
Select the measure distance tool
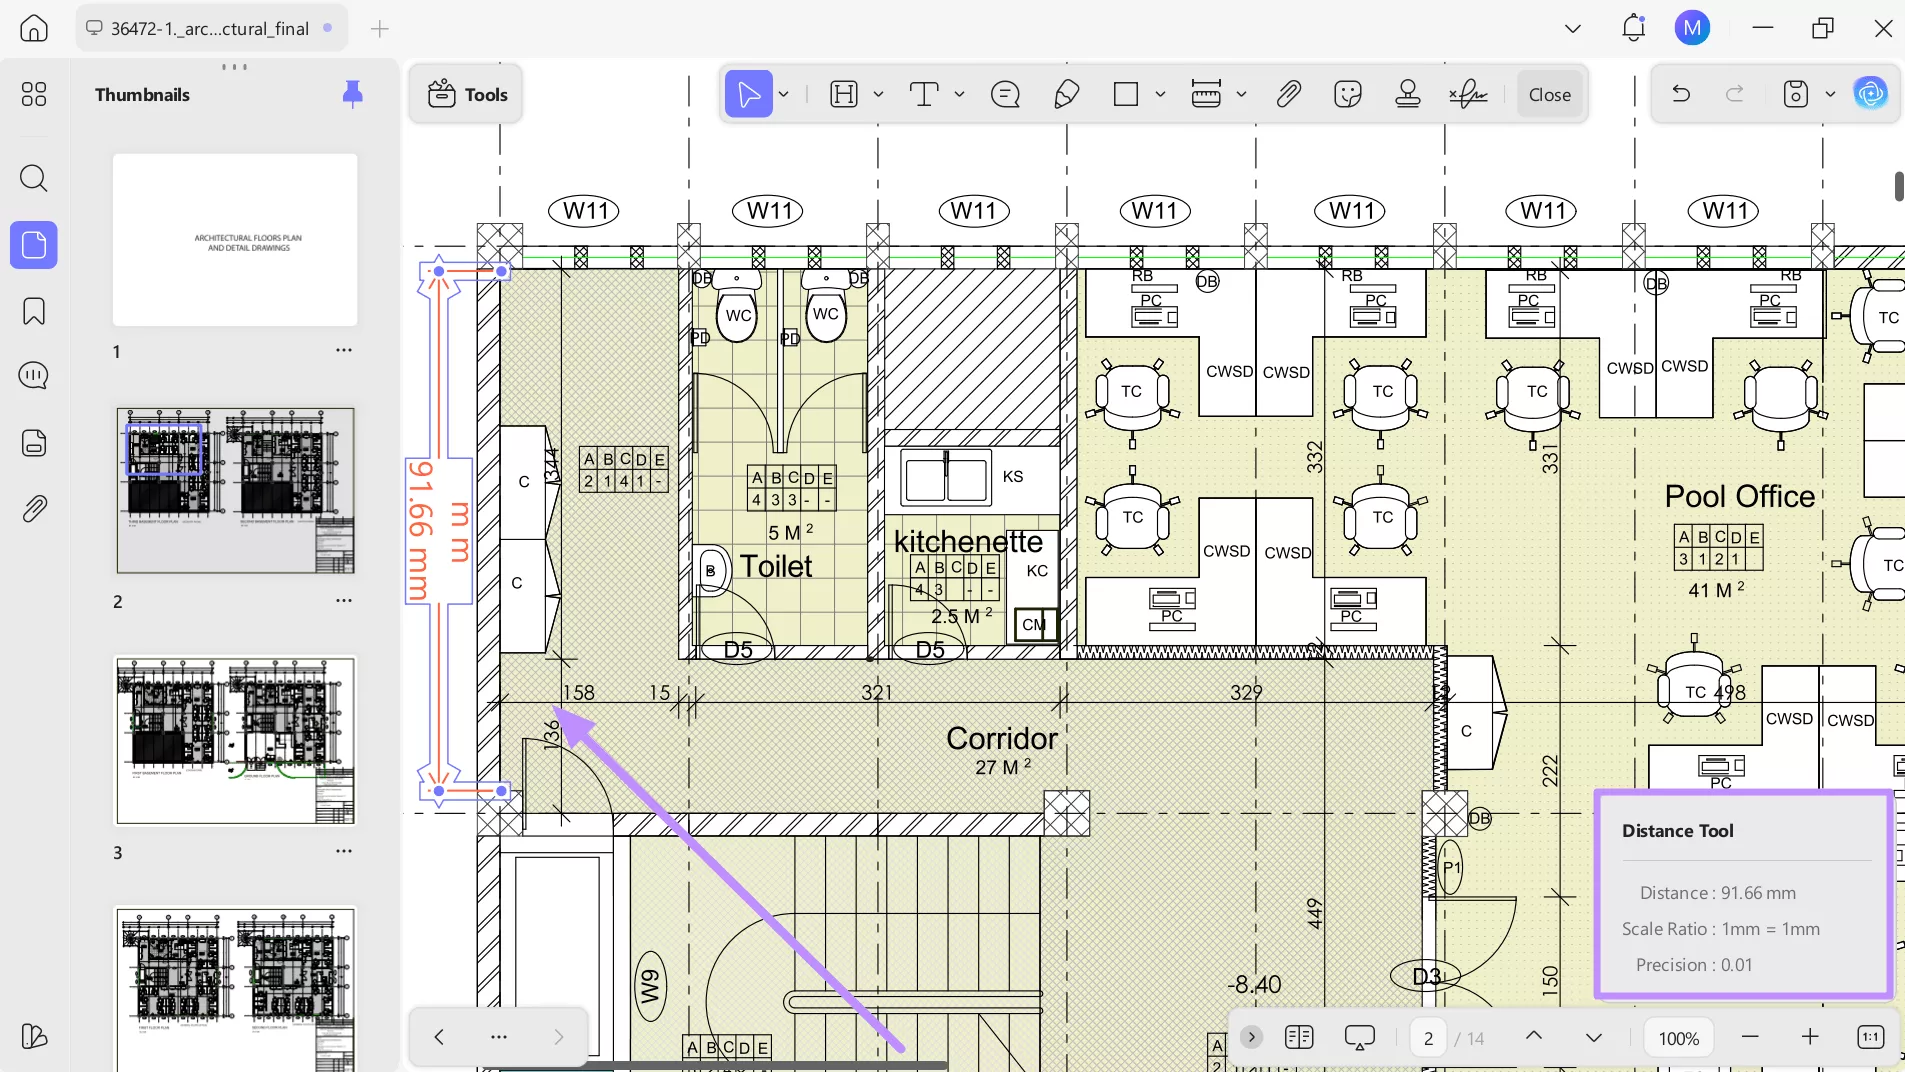coord(1207,94)
